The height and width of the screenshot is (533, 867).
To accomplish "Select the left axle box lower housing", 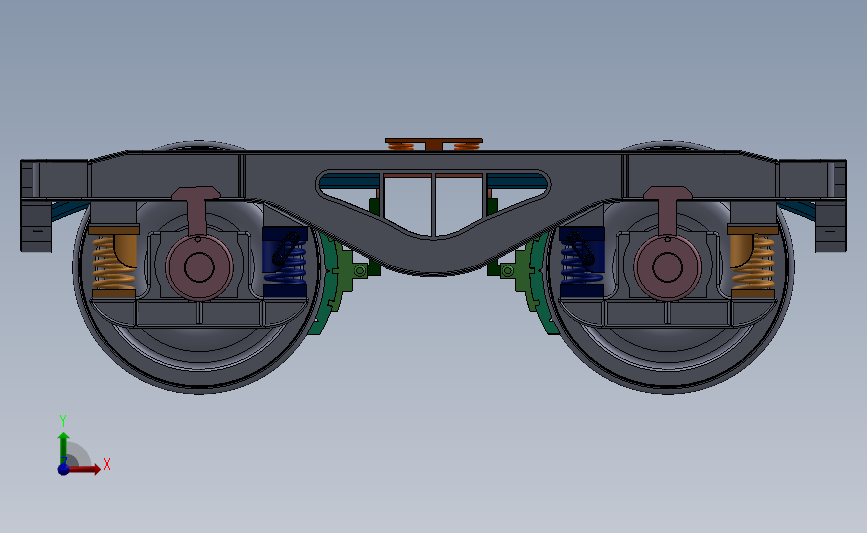I will pos(199,313).
